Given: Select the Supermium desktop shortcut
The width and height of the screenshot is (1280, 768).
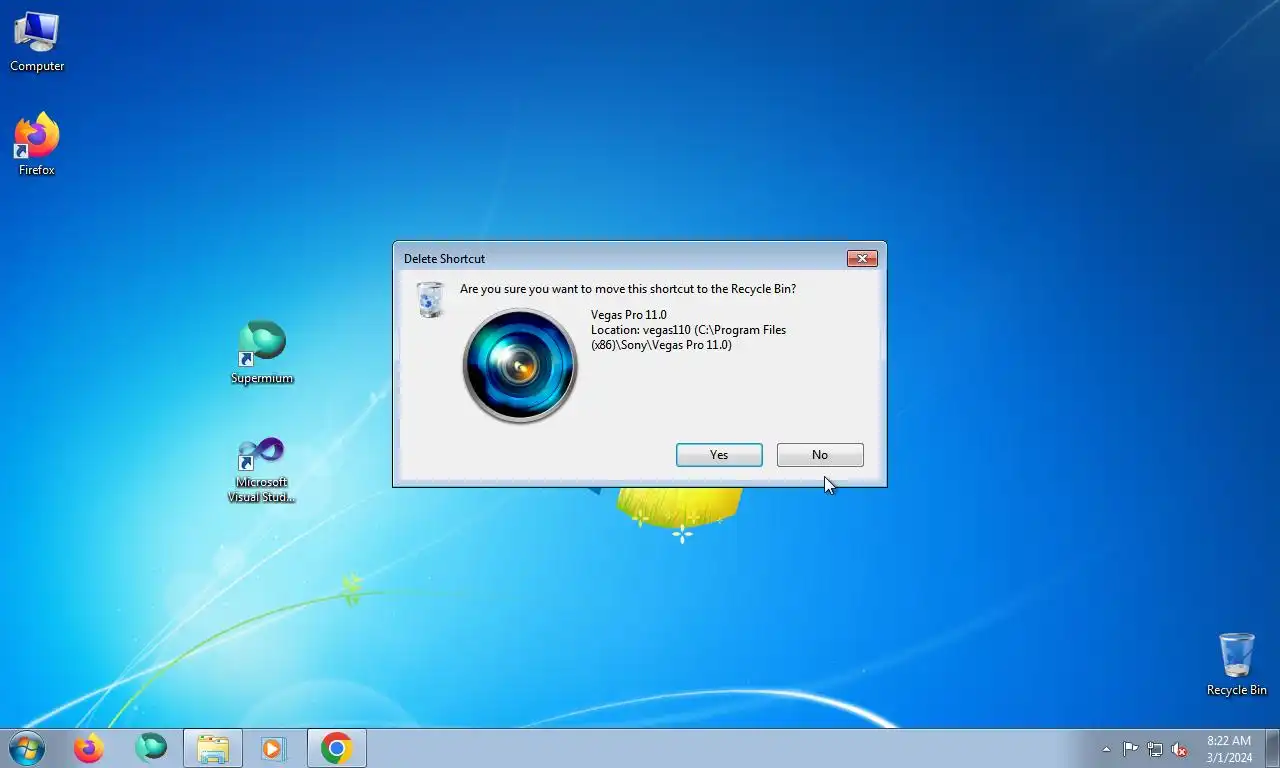Looking at the screenshot, I should pyautogui.click(x=262, y=352).
